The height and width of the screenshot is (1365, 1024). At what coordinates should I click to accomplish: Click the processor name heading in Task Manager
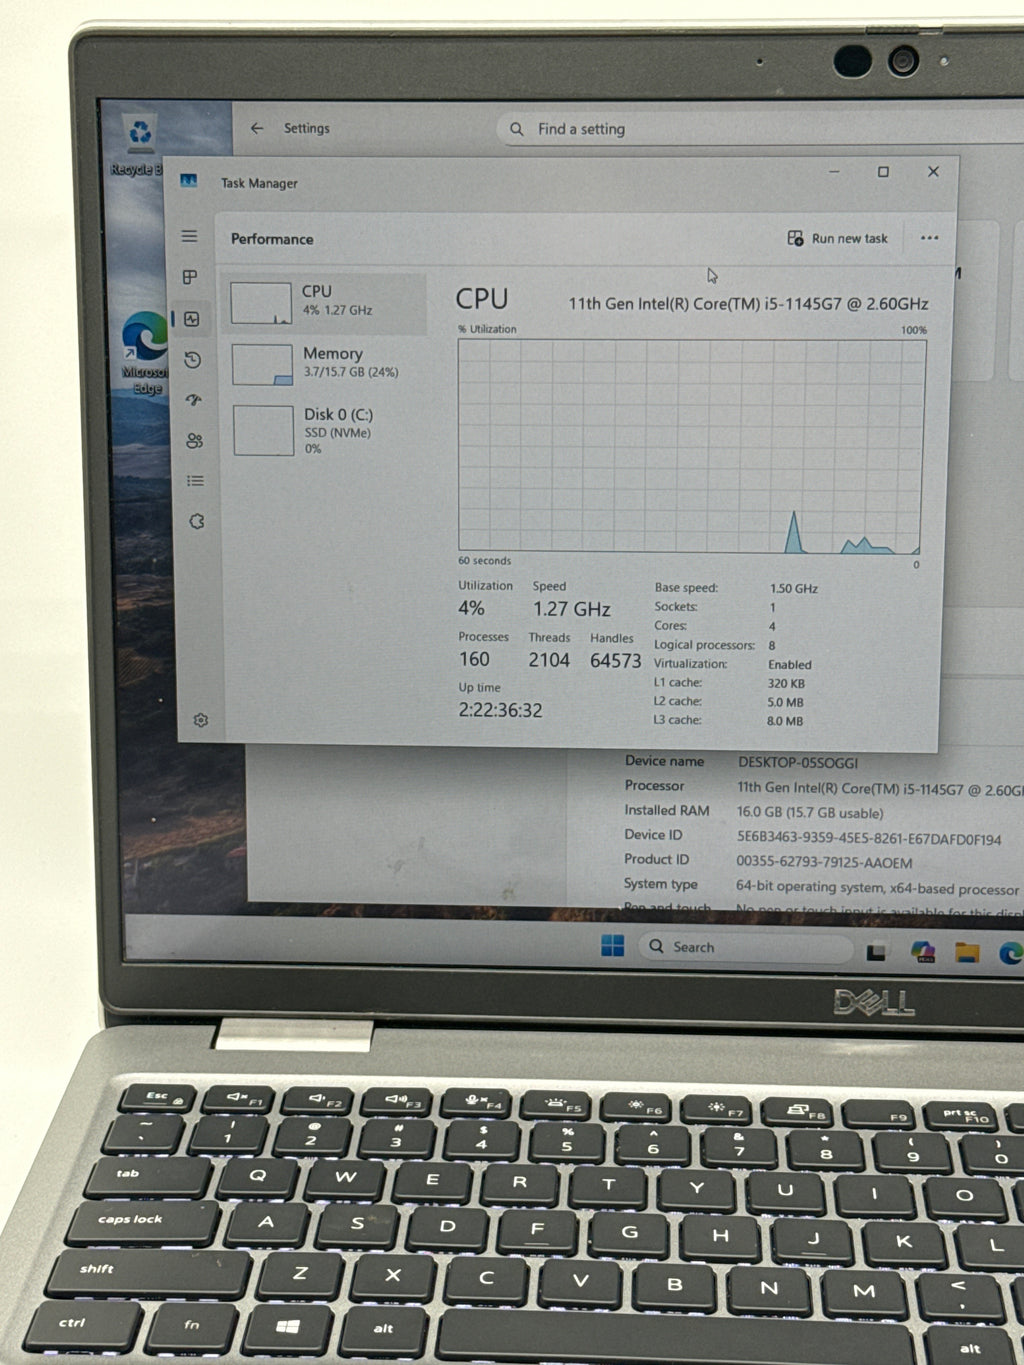tap(748, 303)
